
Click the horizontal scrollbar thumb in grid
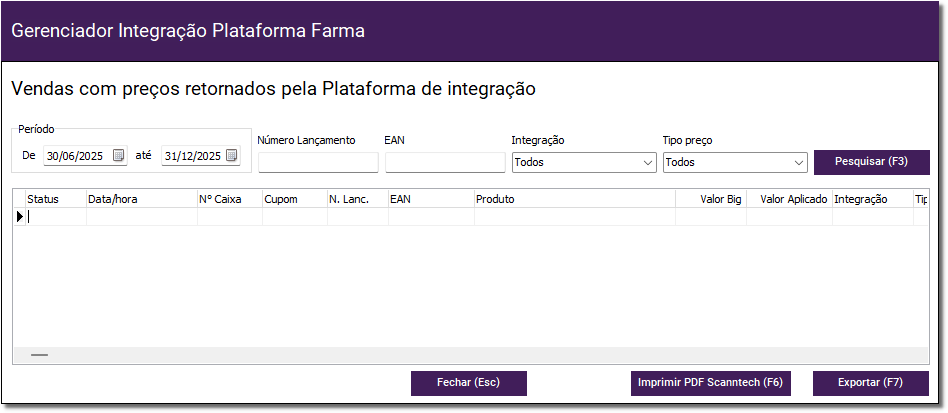pos(39,355)
